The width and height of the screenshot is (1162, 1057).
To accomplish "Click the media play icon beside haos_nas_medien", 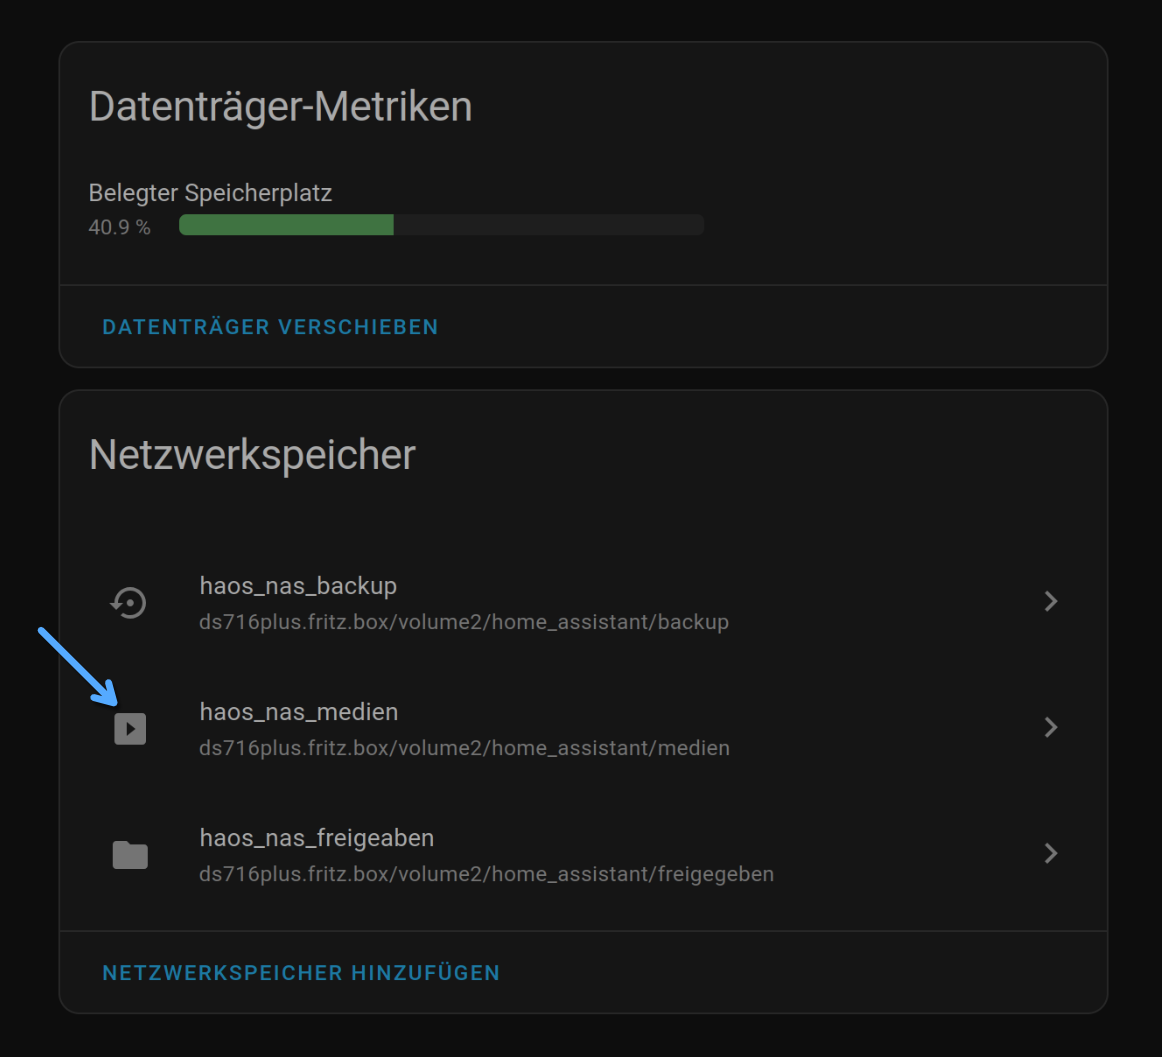I will pos(130,729).
